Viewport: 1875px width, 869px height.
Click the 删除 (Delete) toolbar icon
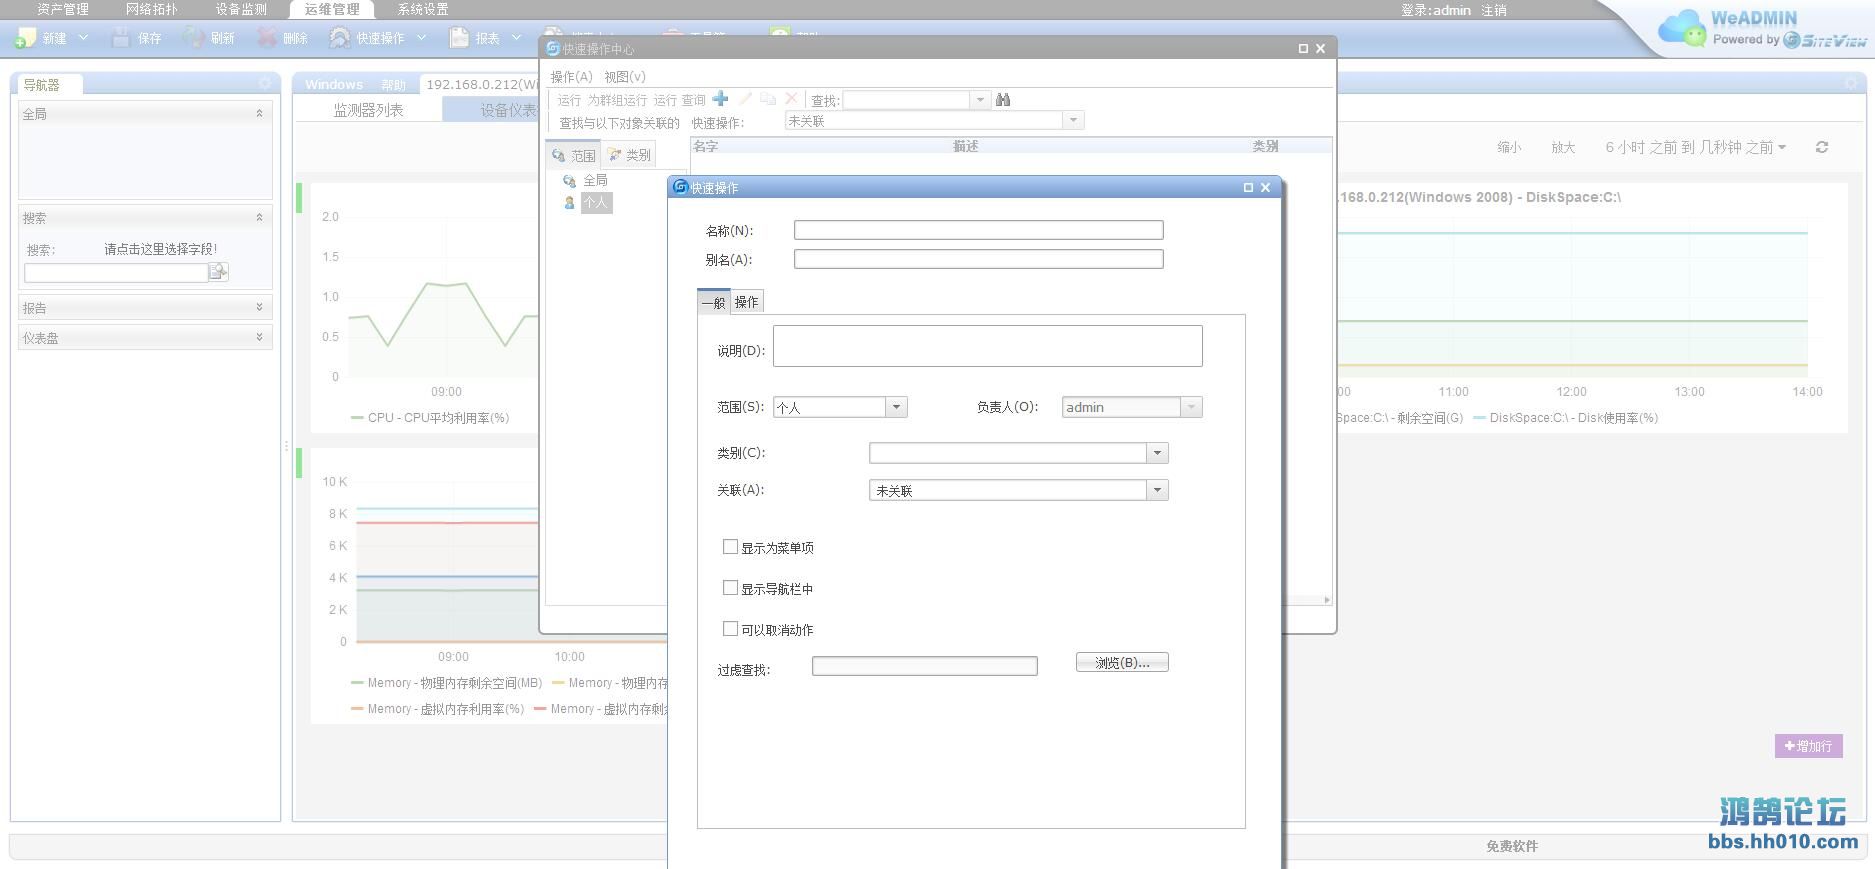pyautogui.click(x=267, y=38)
